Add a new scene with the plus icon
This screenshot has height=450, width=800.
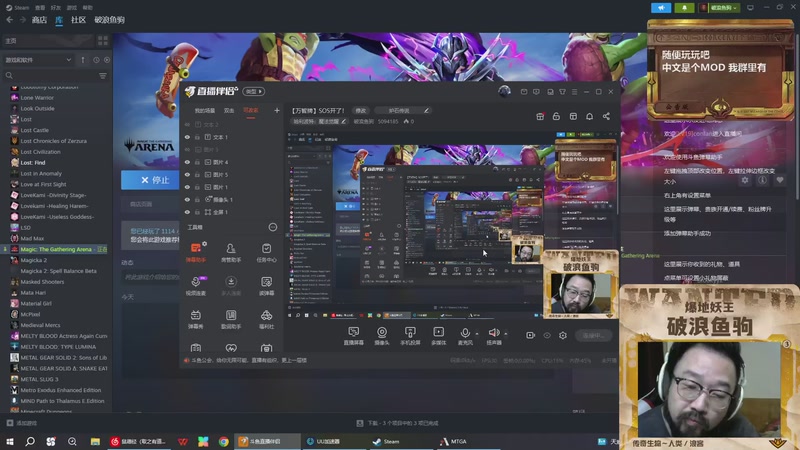coord(277,110)
